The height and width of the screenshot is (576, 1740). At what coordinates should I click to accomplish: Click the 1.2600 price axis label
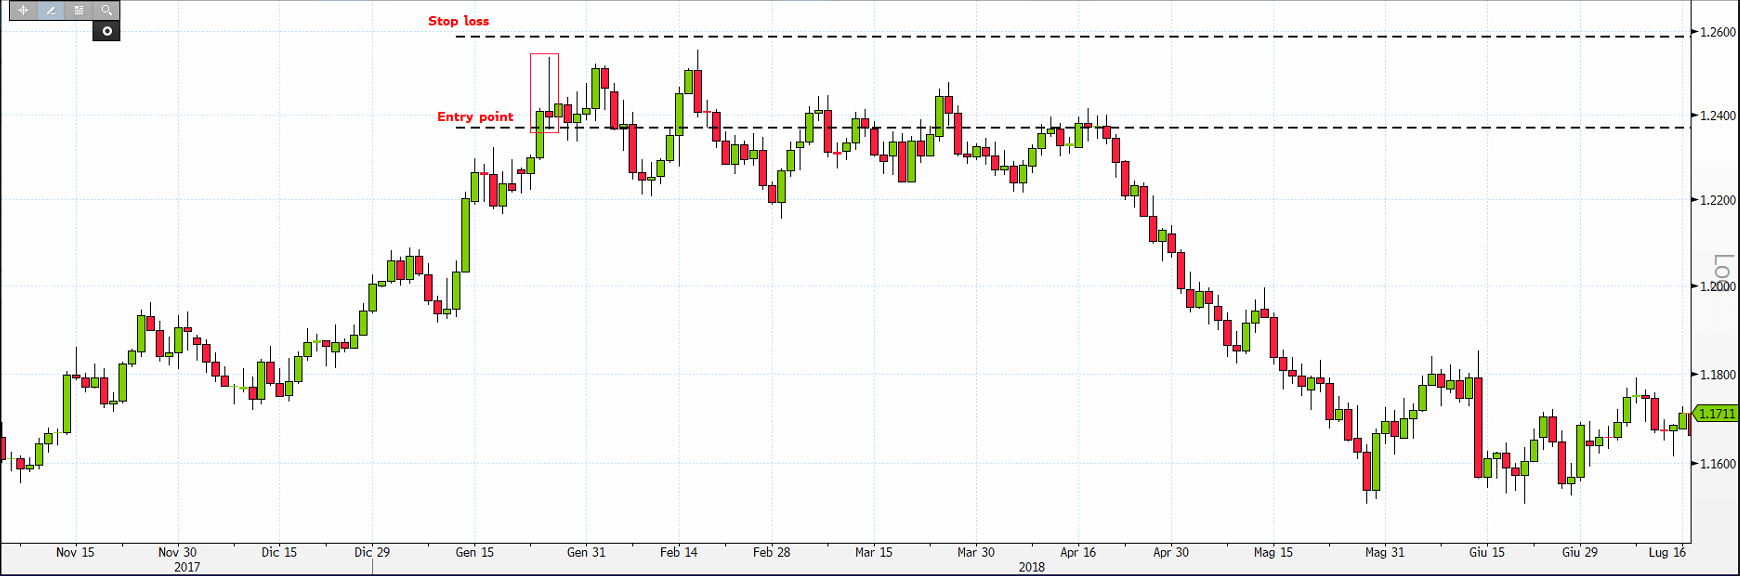[x=1718, y=32]
